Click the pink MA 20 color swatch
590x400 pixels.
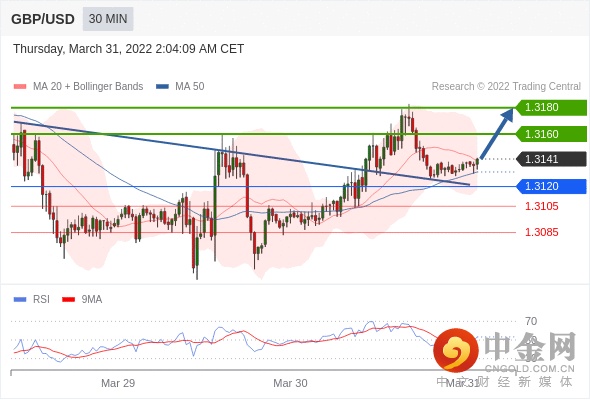click(x=20, y=87)
